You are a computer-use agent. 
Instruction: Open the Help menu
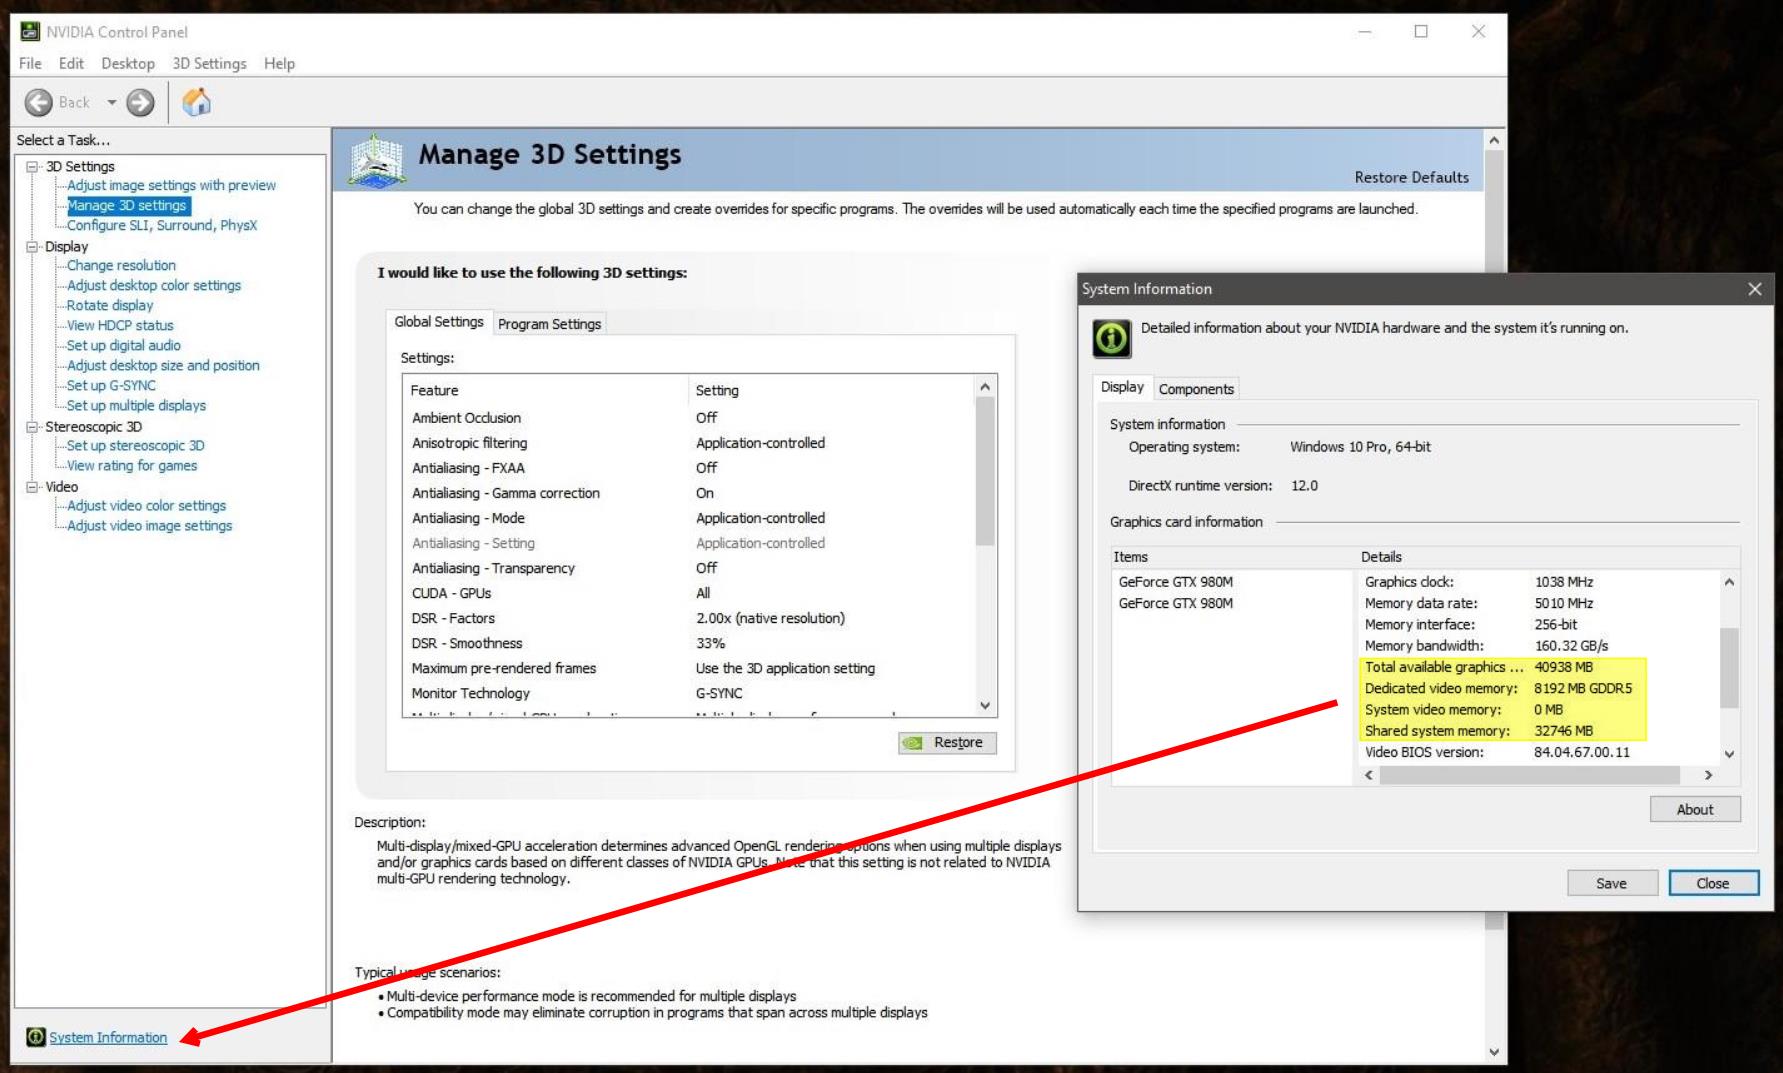click(x=279, y=63)
